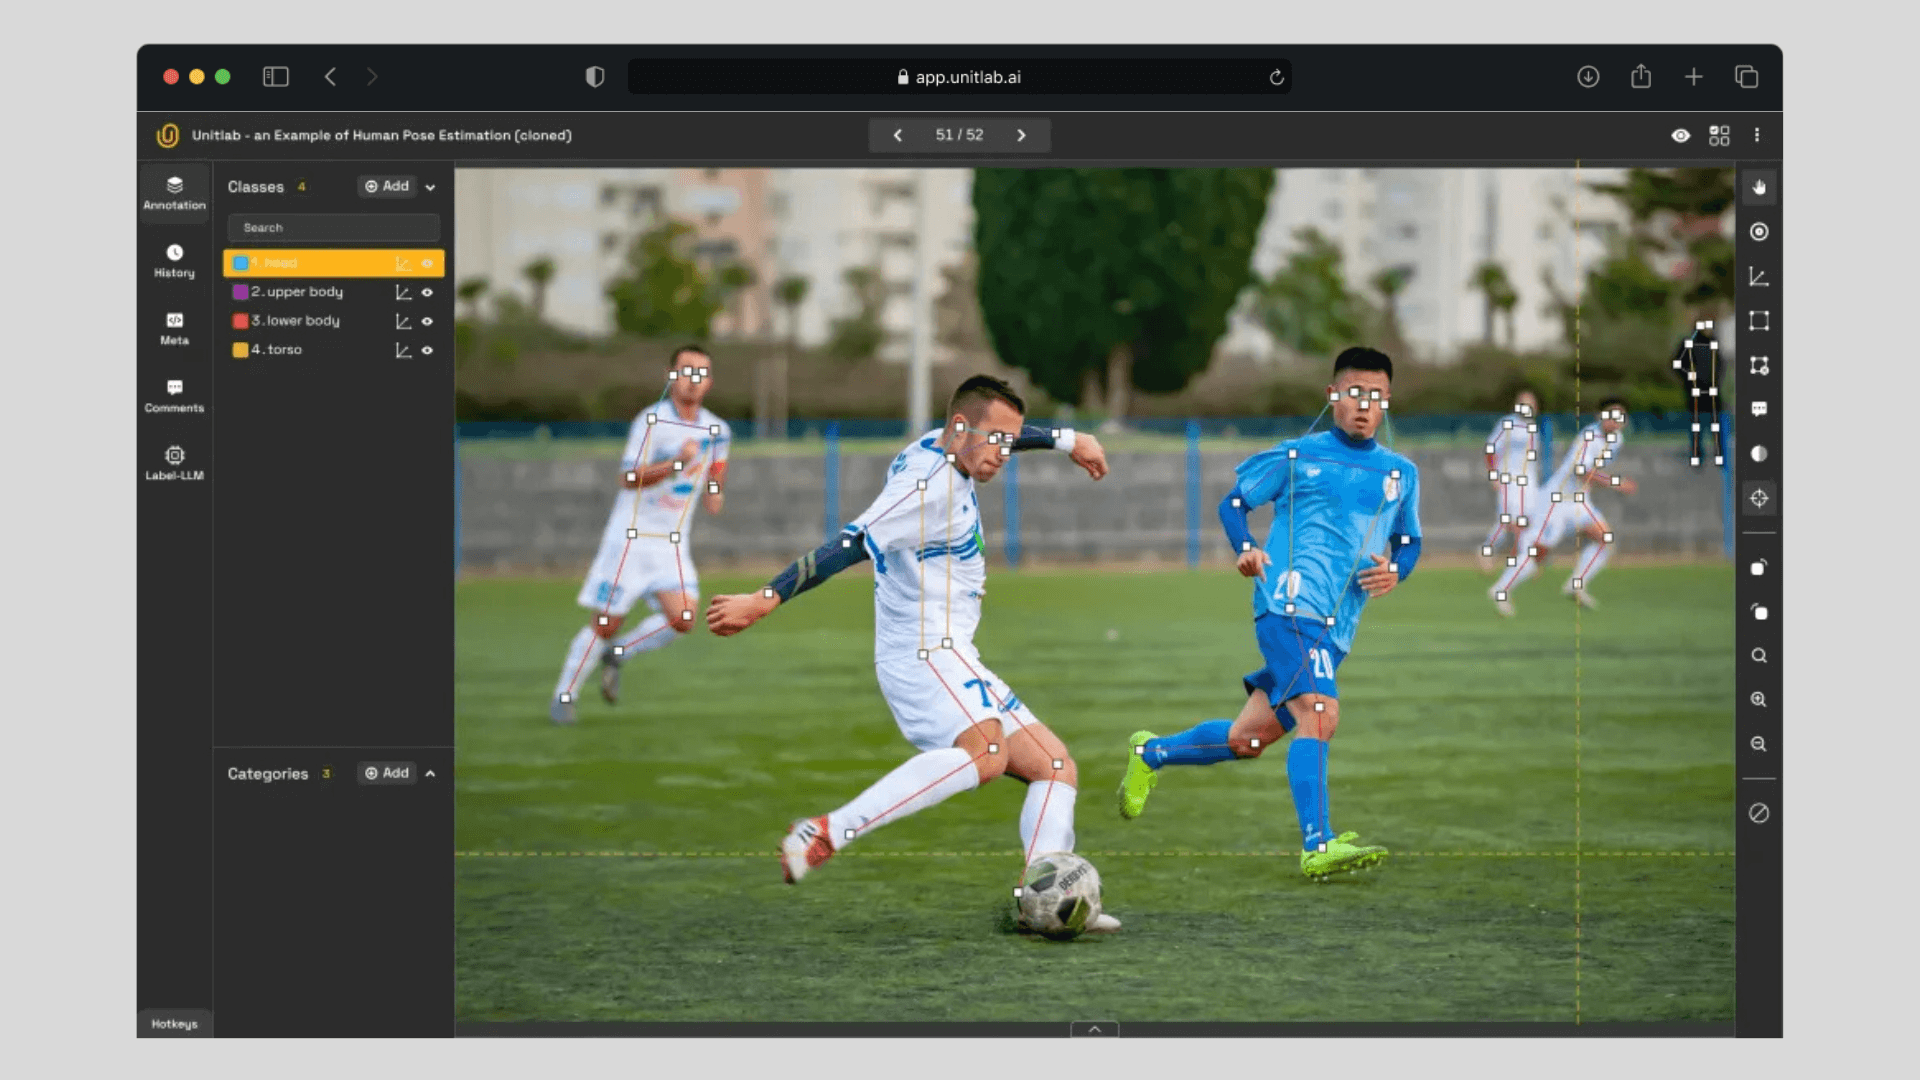Collapse the Classes panel
The image size is (1920, 1080).
pos(430,186)
